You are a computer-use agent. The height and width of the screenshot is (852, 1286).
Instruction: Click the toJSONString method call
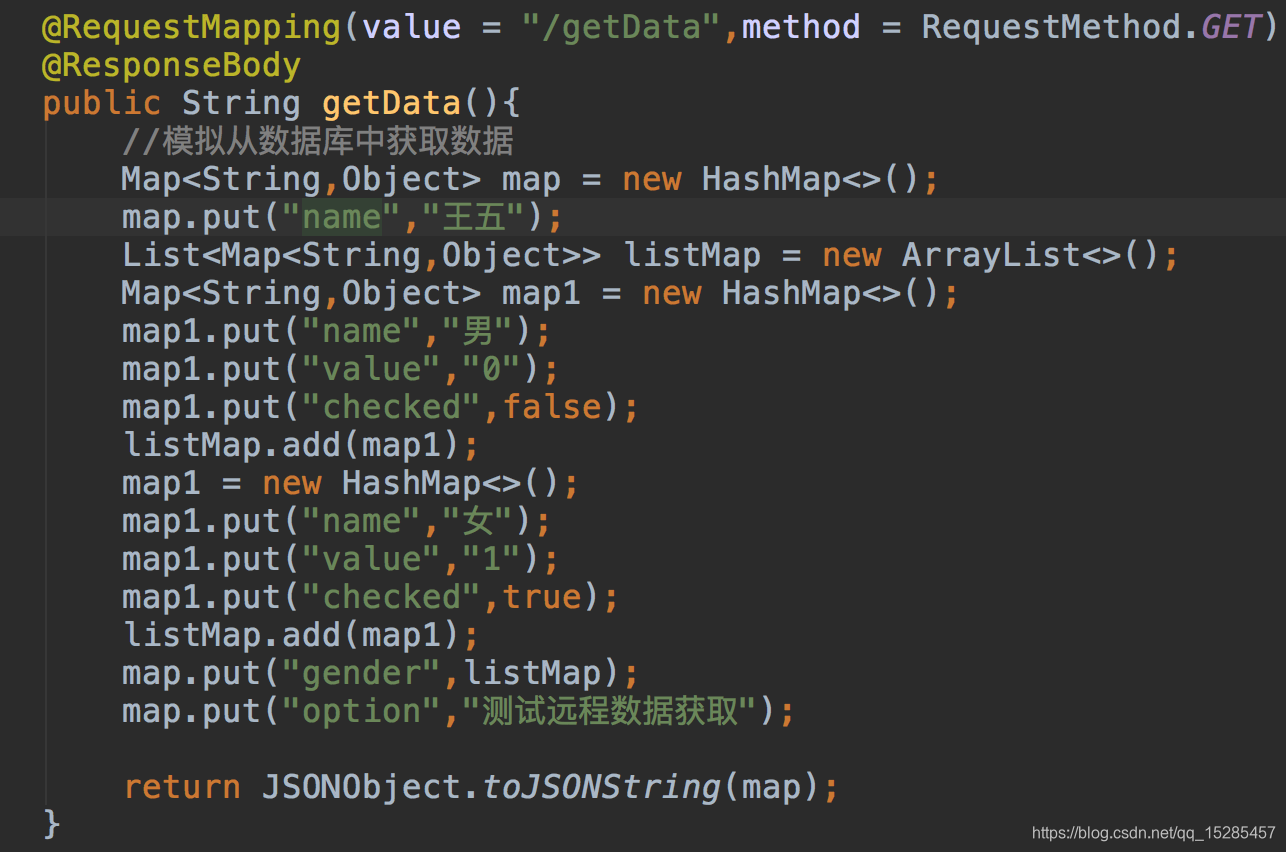click(x=601, y=787)
